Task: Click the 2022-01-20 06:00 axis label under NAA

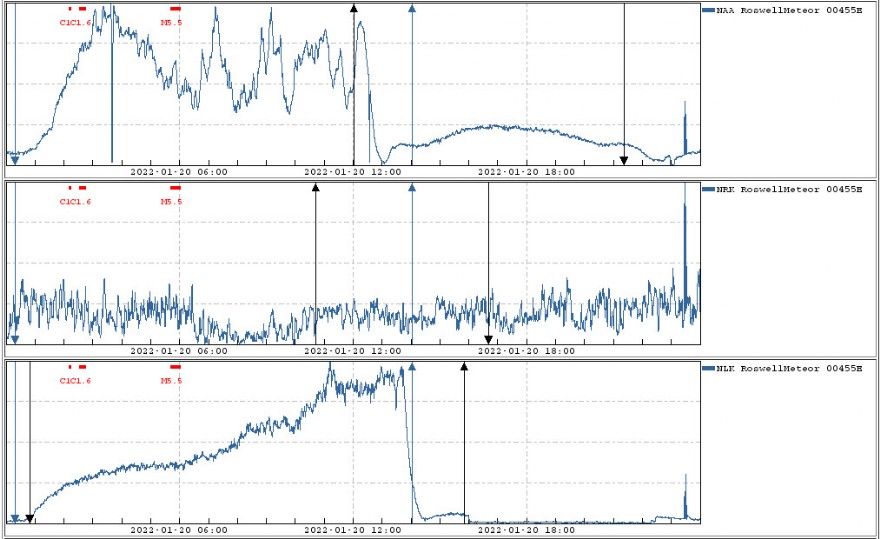Action: [x=179, y=172]
